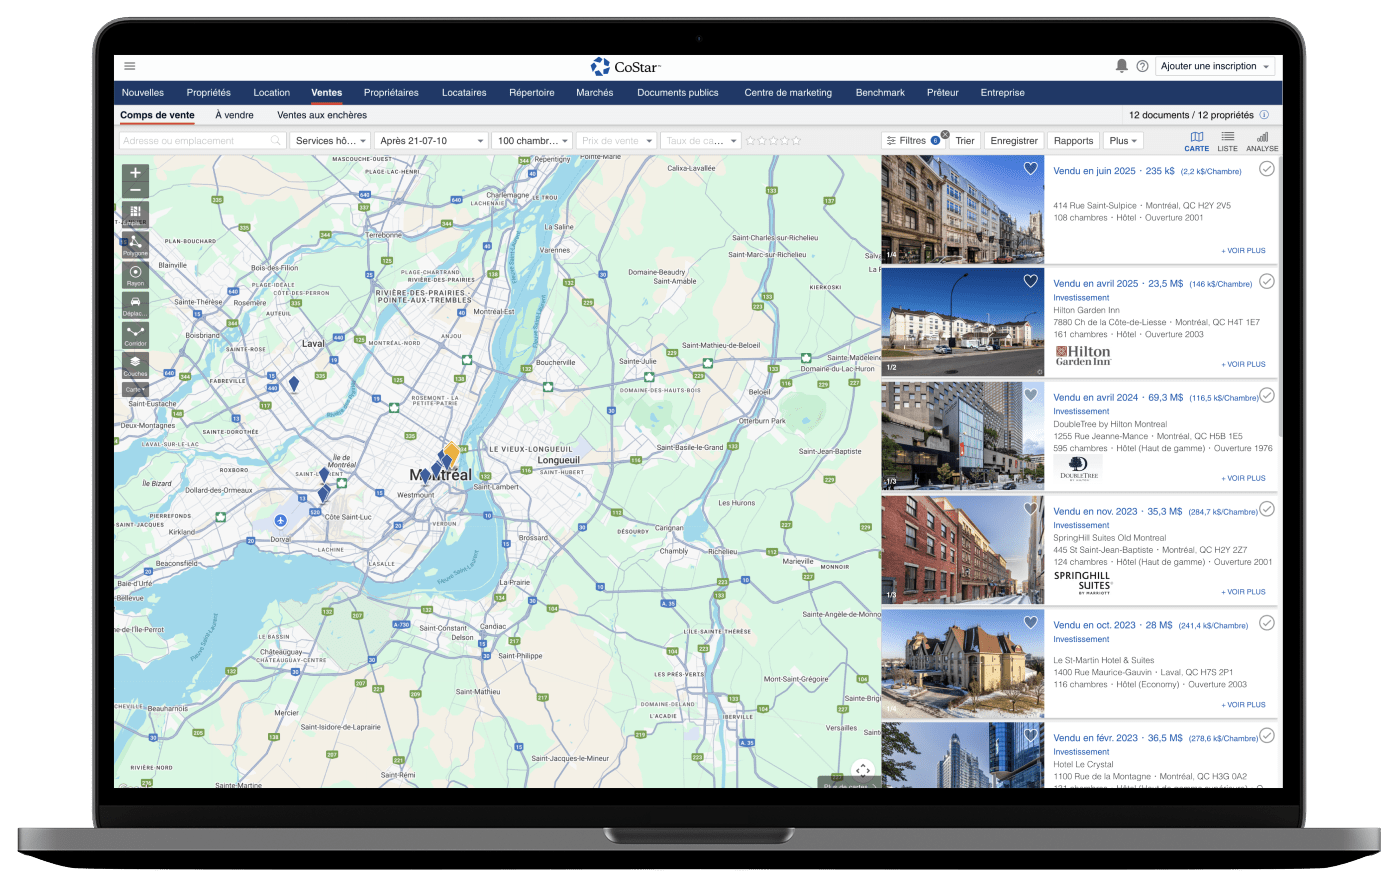Screen dimensions: 1400x895
Task: Open the Après 21-07-10 date dropdown
Action: point(431,141)
